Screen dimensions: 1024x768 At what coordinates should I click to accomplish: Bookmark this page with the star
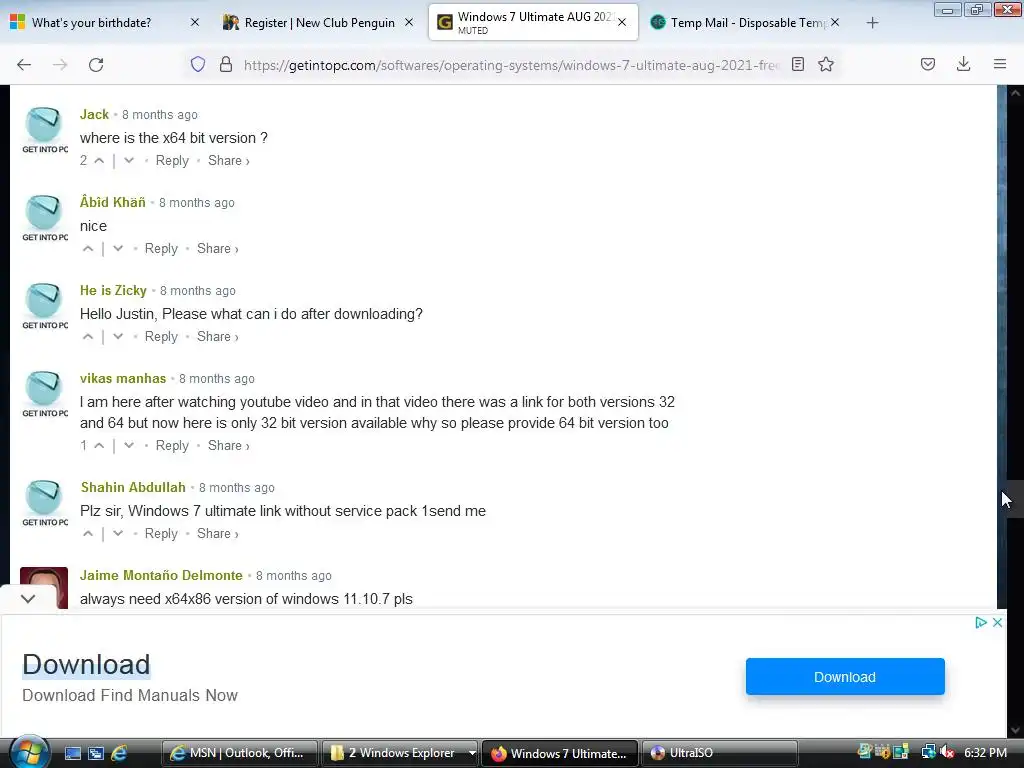826,64
